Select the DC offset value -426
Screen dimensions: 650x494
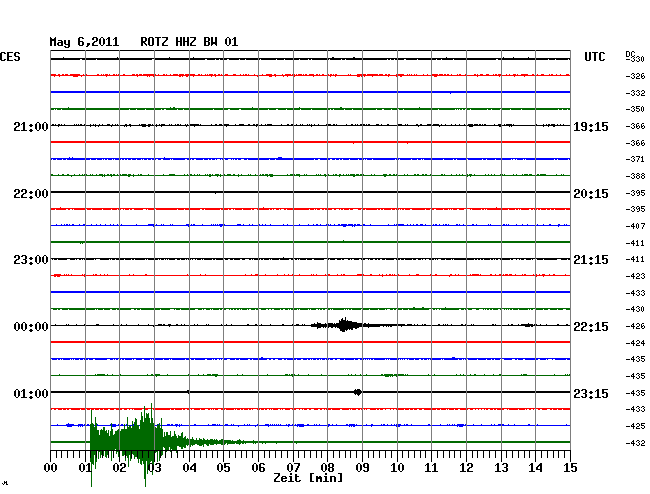tap(635, 326)
